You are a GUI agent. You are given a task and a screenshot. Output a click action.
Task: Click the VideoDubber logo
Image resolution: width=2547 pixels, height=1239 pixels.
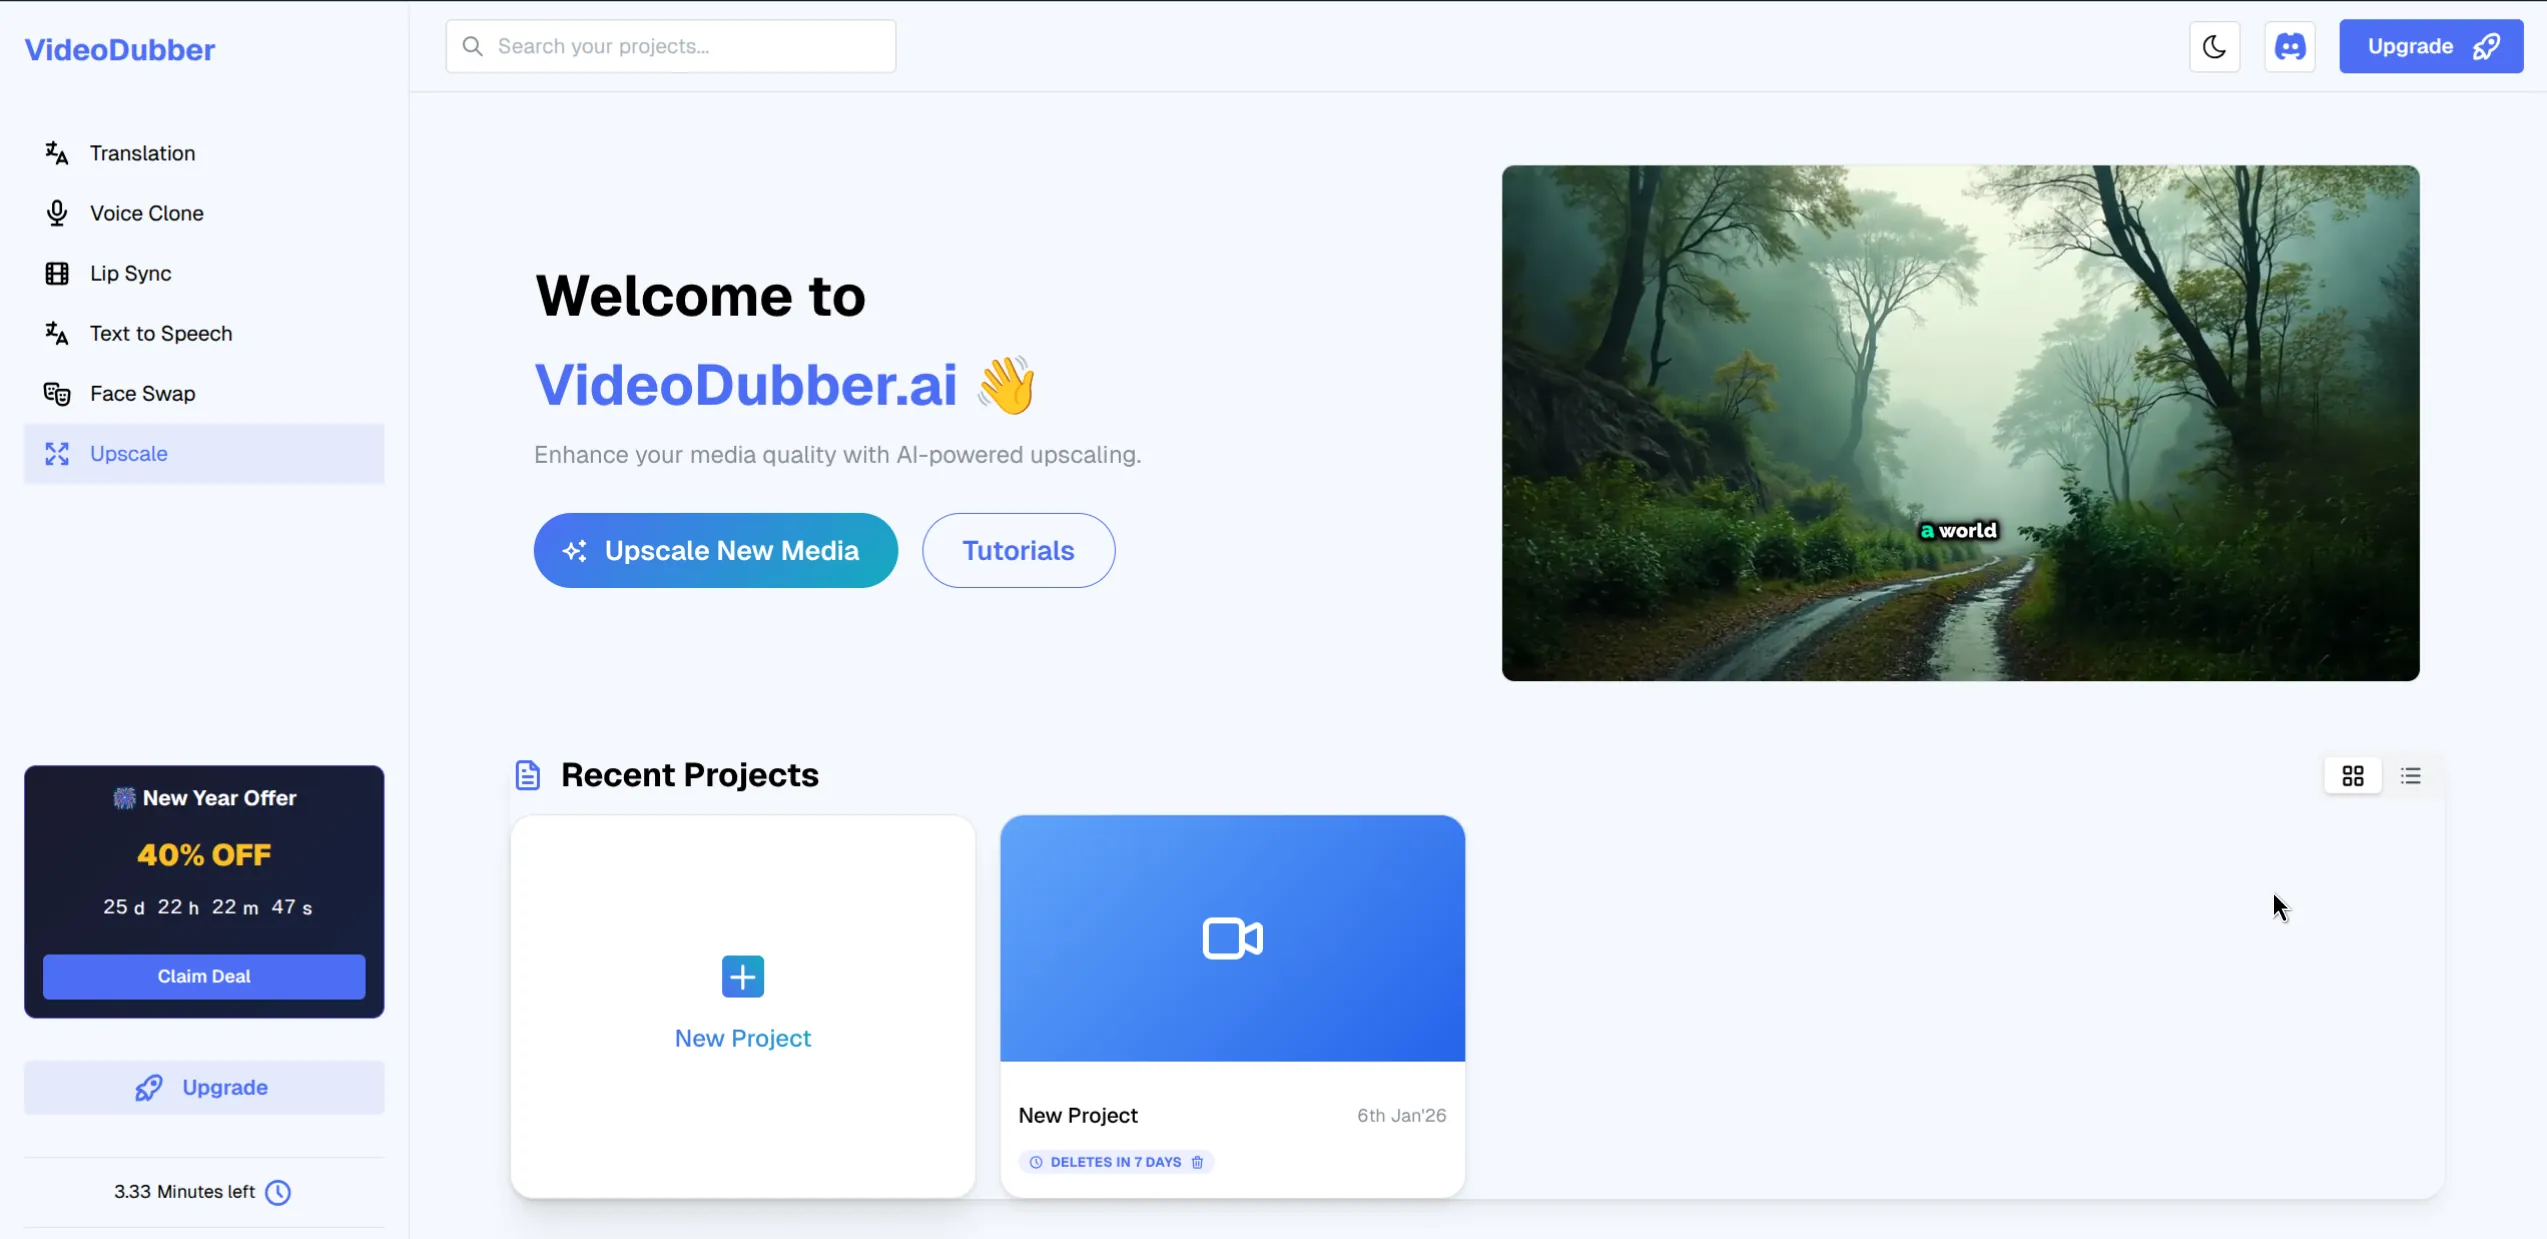119,50
